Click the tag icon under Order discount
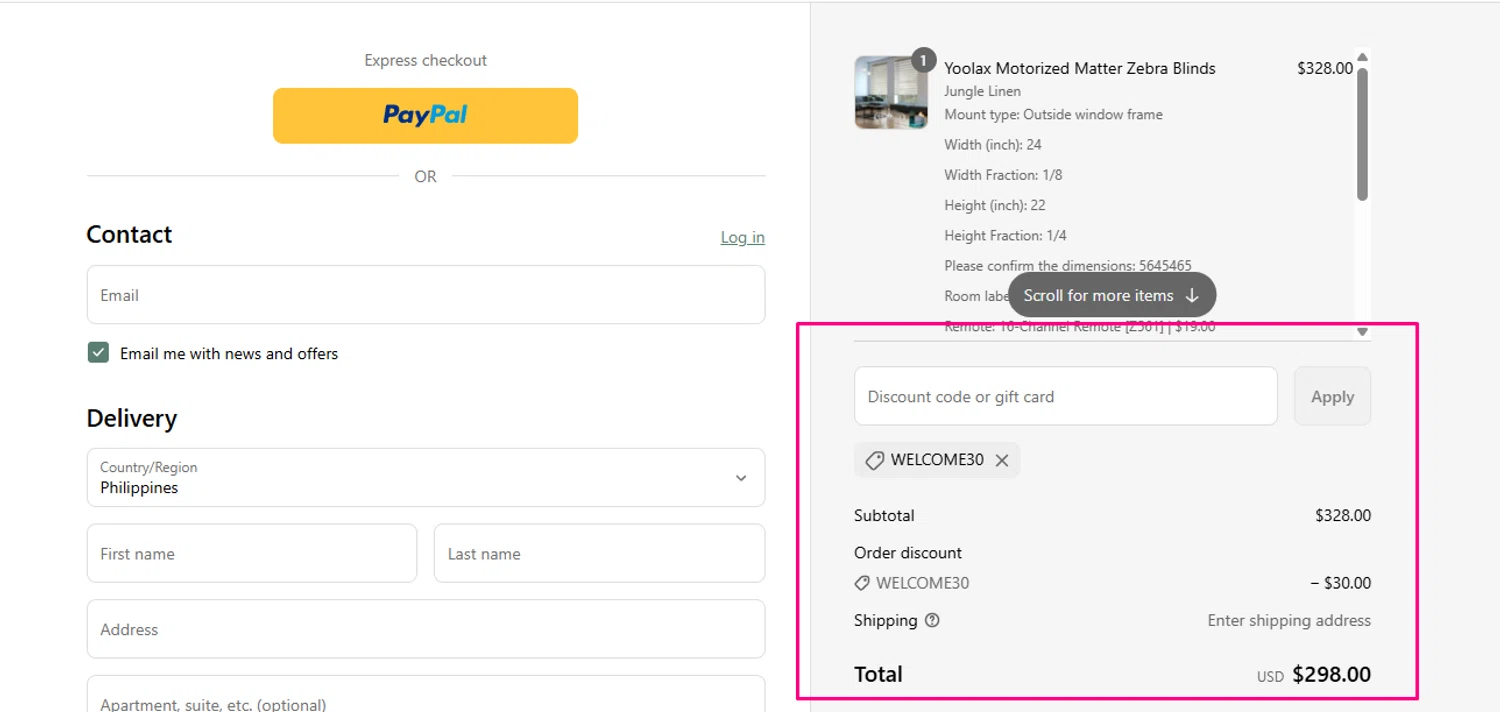 click(x=862, y=583)
